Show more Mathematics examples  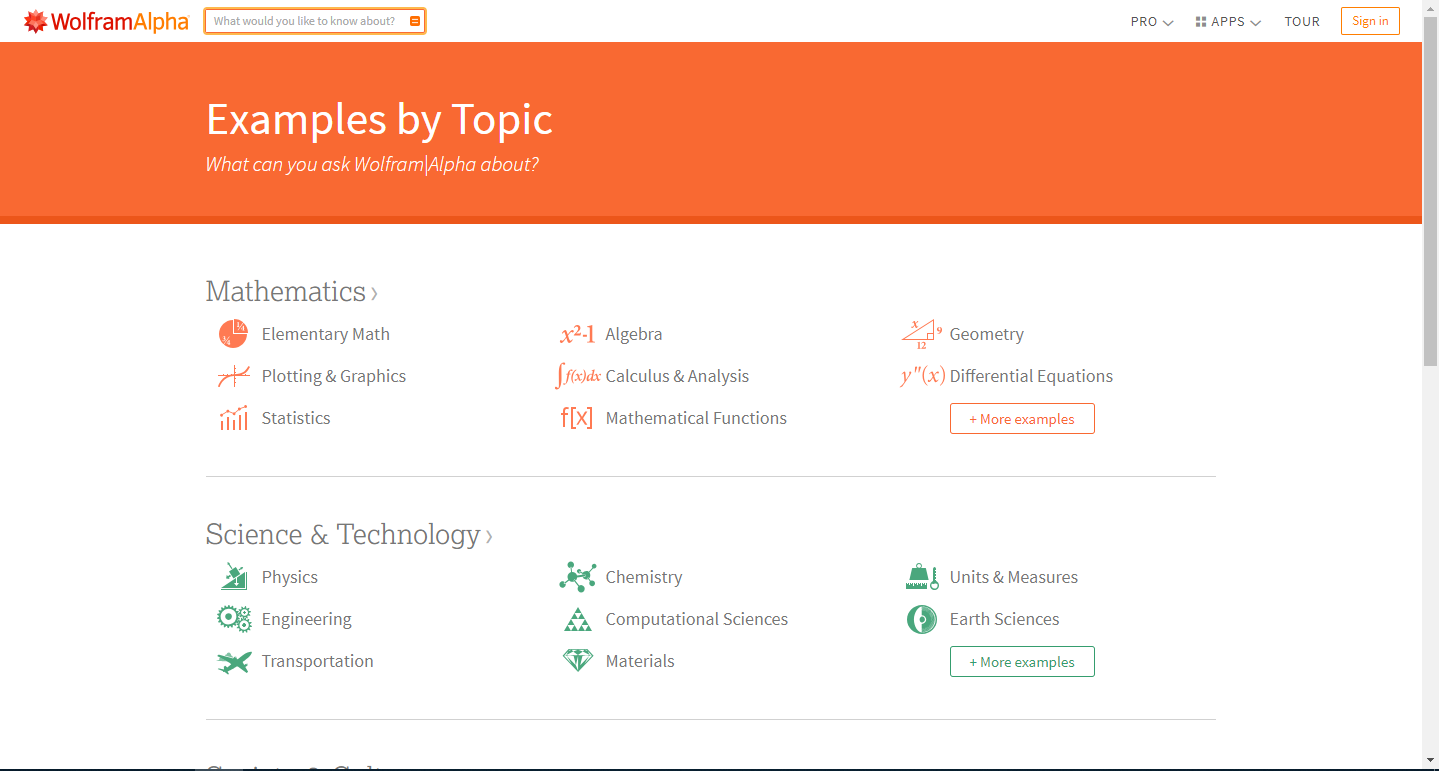tap(1022, 419)
